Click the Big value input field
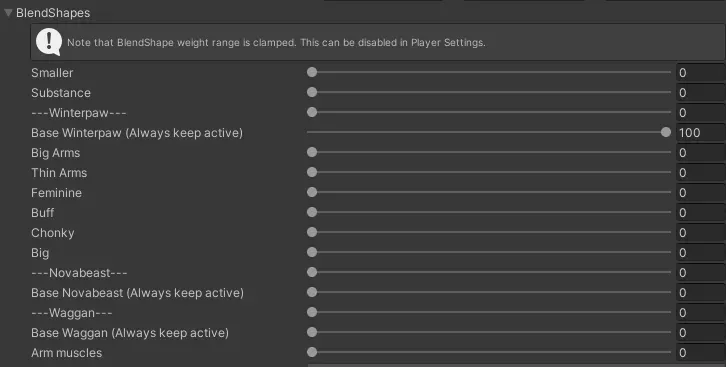 pyautogui.click(x=701, y=253)
